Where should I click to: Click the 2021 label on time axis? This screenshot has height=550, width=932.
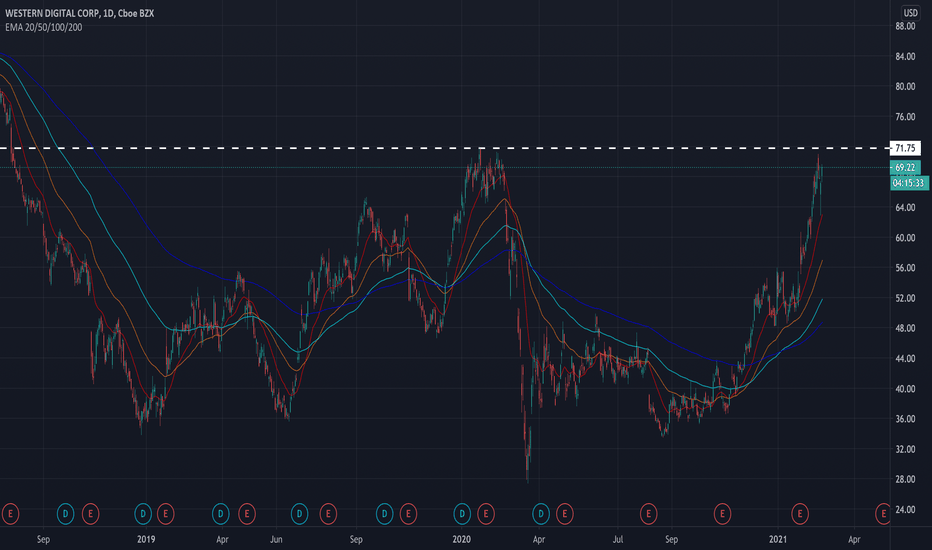777,539
